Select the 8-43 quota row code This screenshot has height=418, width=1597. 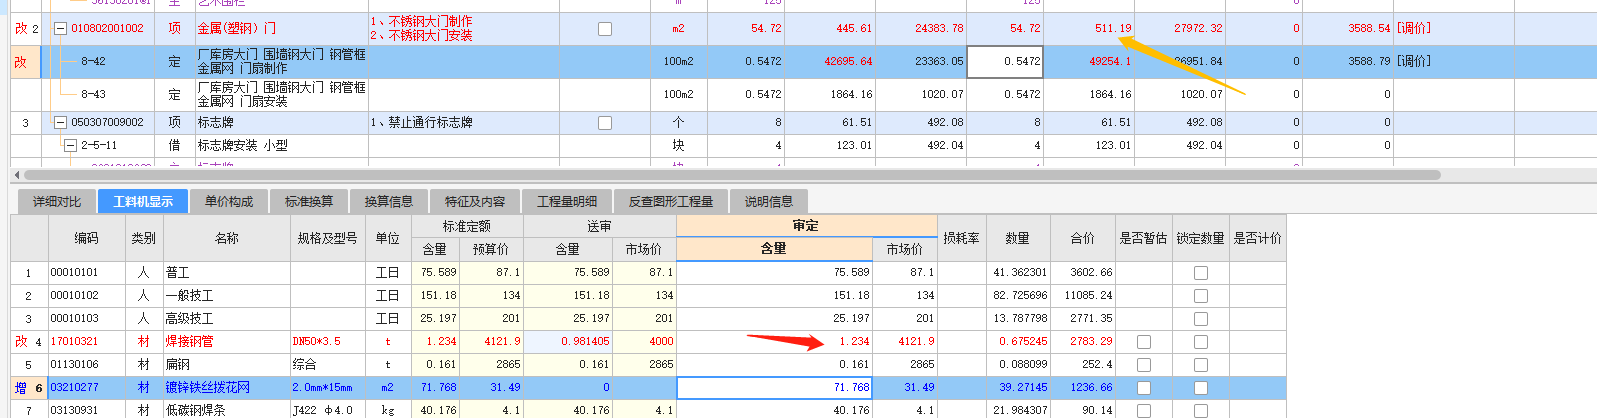[93, 94]
